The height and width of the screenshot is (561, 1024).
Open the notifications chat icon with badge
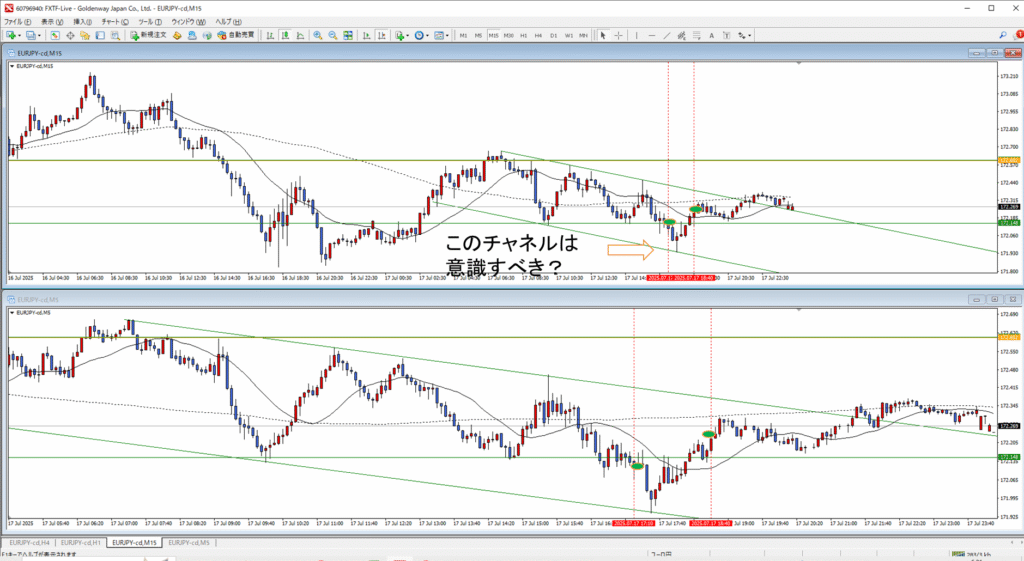[x=1017, y=35]
